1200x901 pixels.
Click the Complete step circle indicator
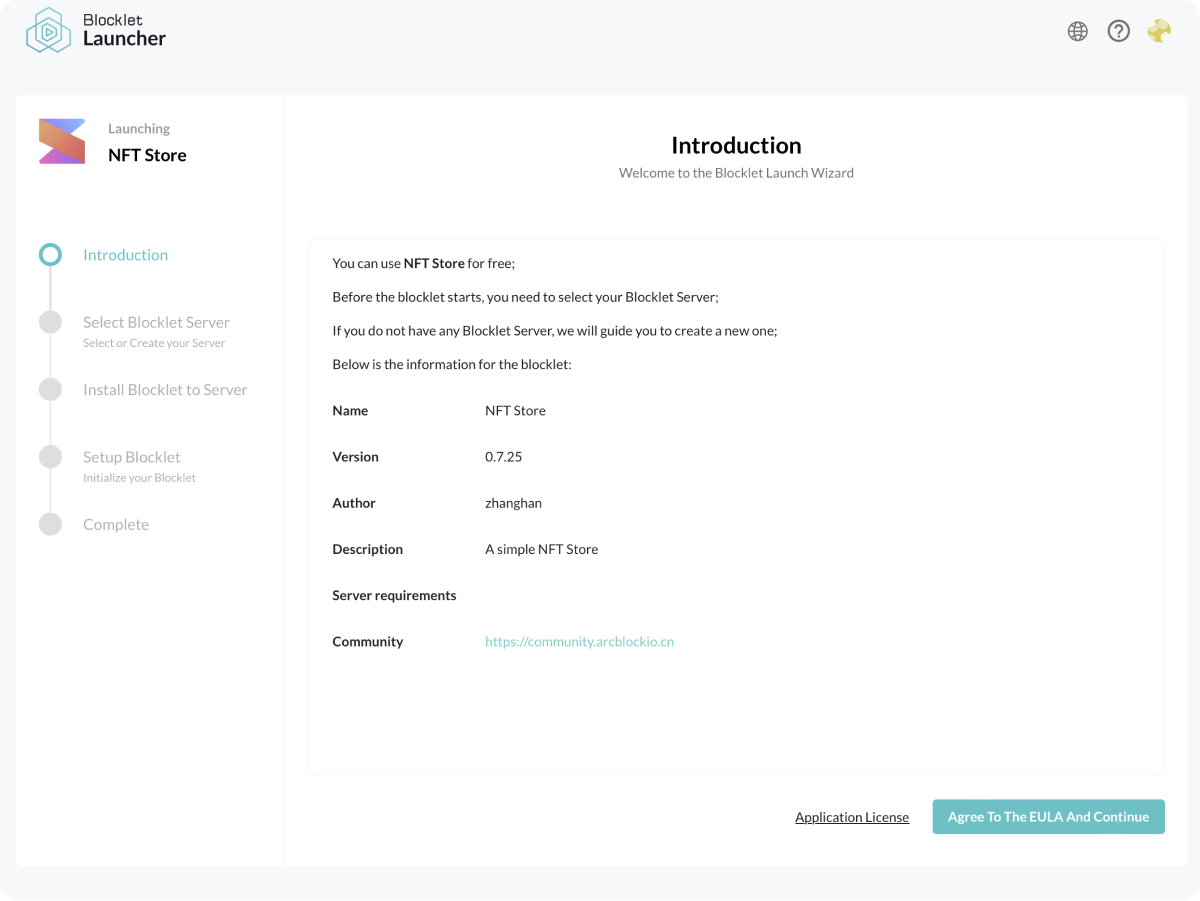tap(50, 523)
